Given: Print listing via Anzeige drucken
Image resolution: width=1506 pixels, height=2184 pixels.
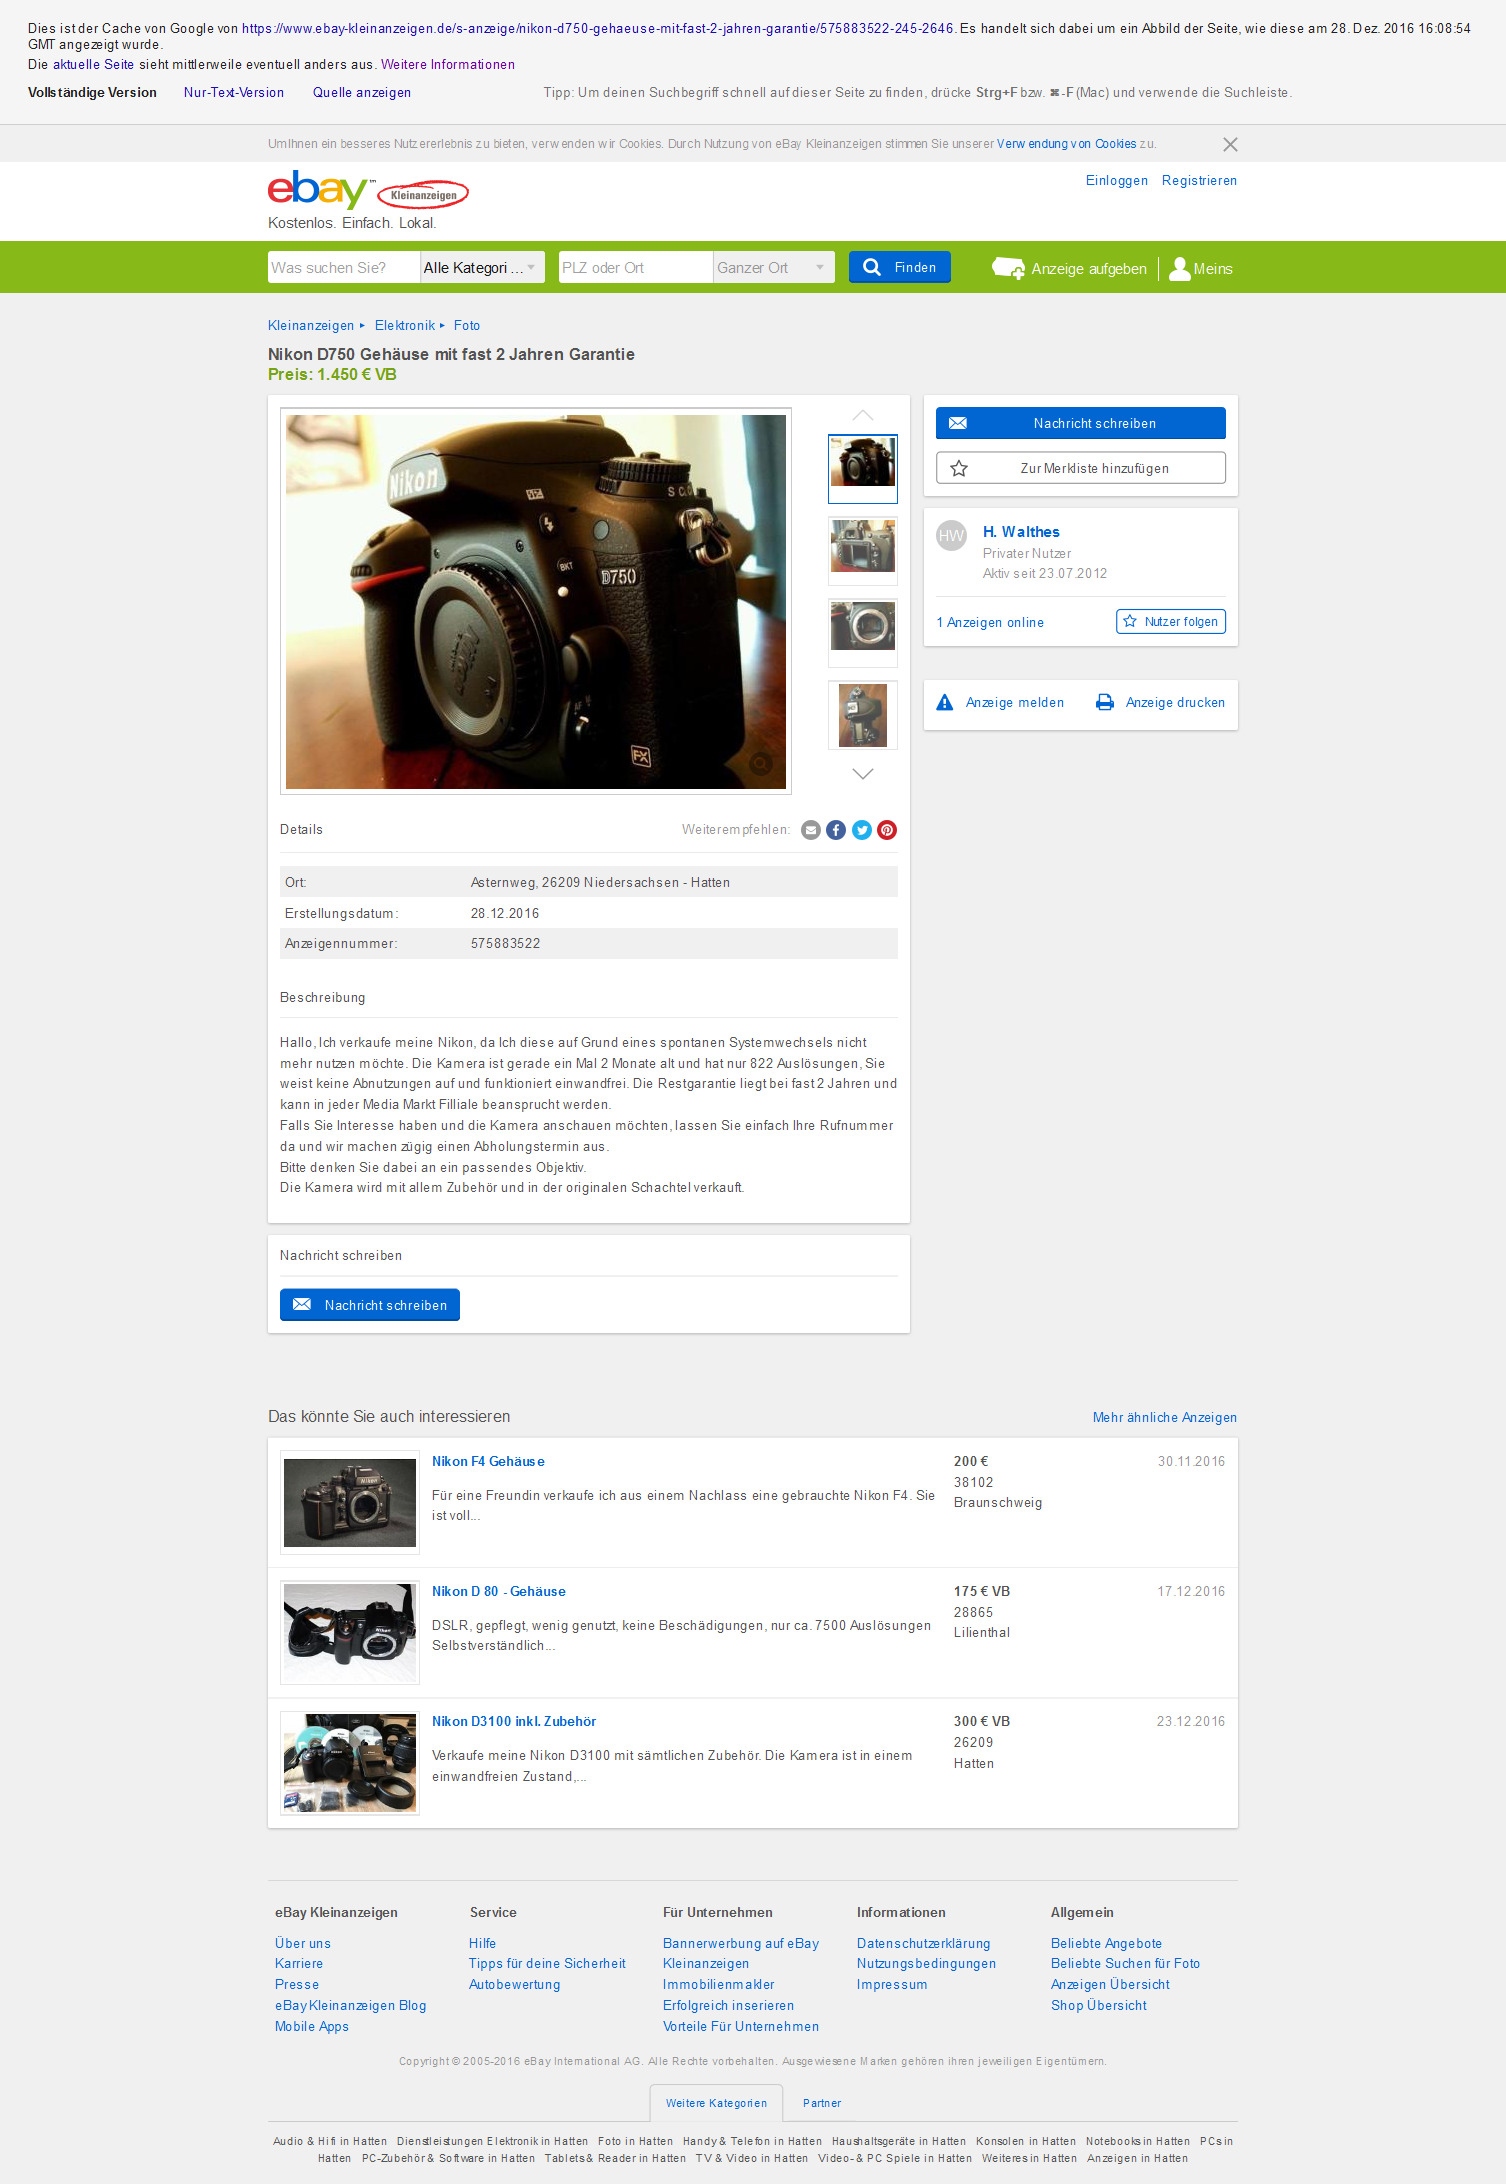Looking at the screenshot, I should coord(1160,703).
